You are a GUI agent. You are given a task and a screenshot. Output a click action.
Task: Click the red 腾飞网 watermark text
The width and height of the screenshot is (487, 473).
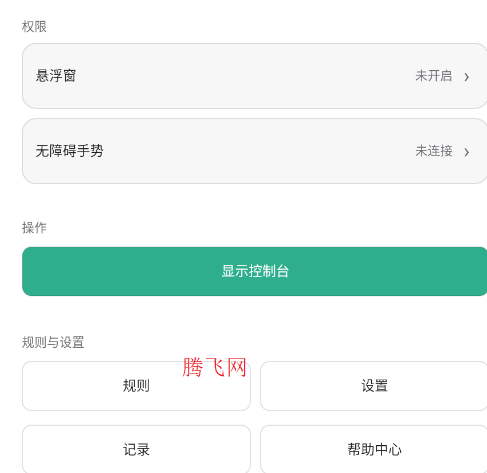click(214, 367)
